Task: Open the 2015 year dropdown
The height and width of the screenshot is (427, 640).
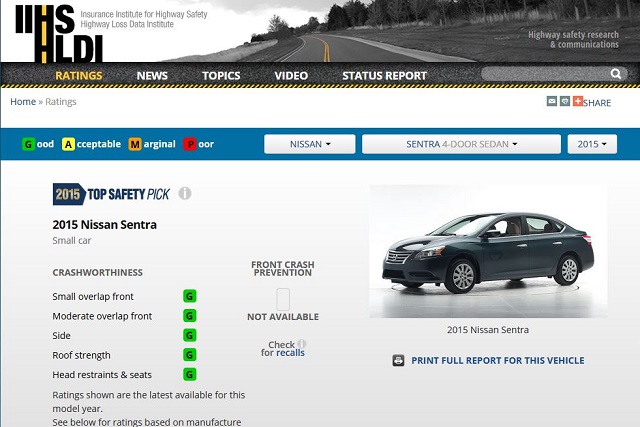Action: click(x=592, y=144)
